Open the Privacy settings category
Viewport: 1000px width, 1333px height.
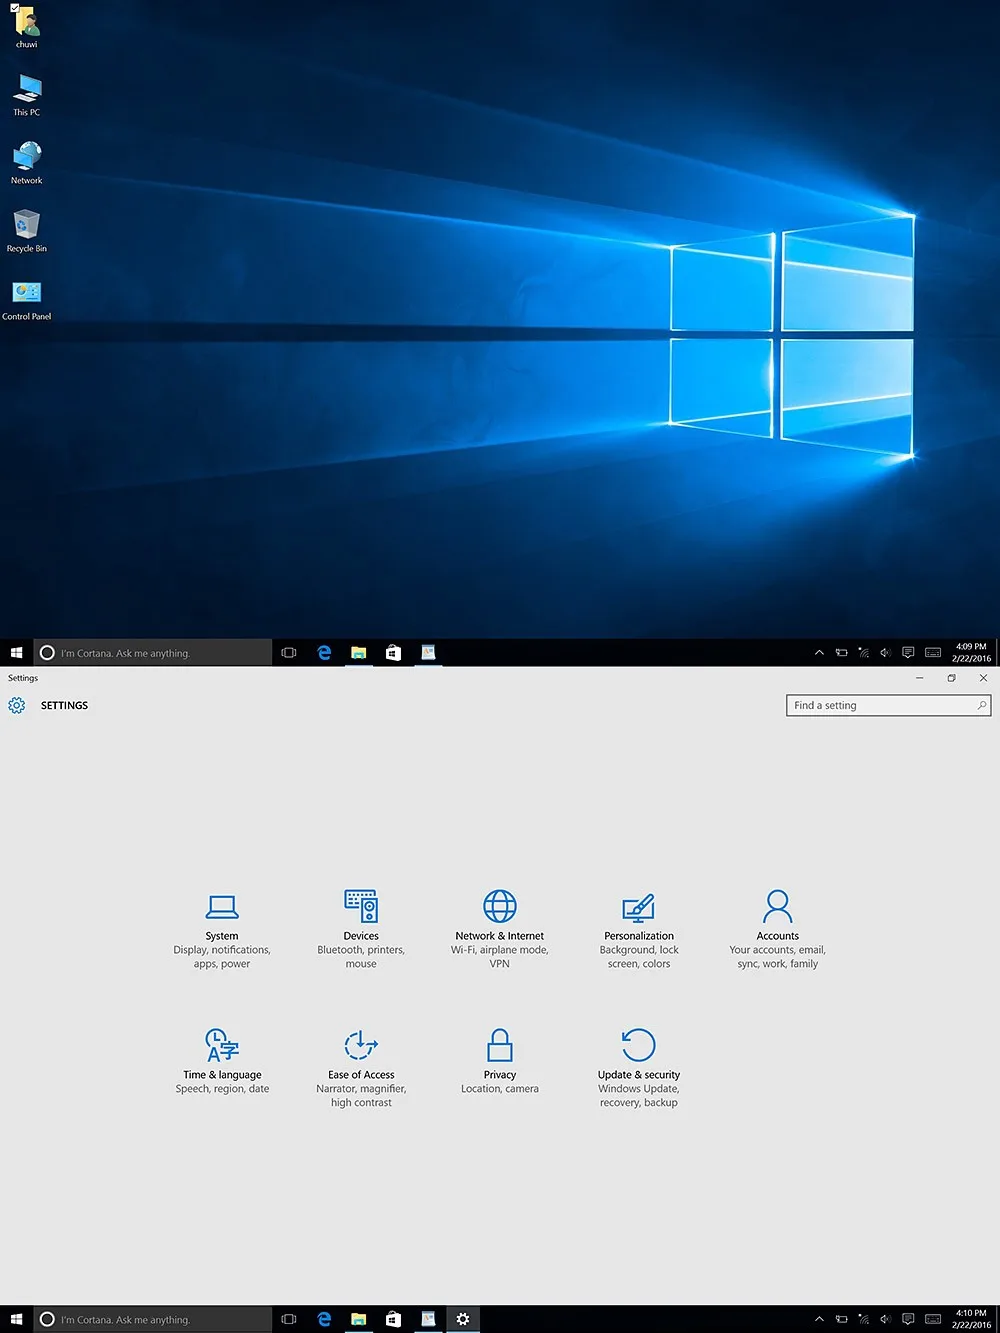click(500, 1062)
